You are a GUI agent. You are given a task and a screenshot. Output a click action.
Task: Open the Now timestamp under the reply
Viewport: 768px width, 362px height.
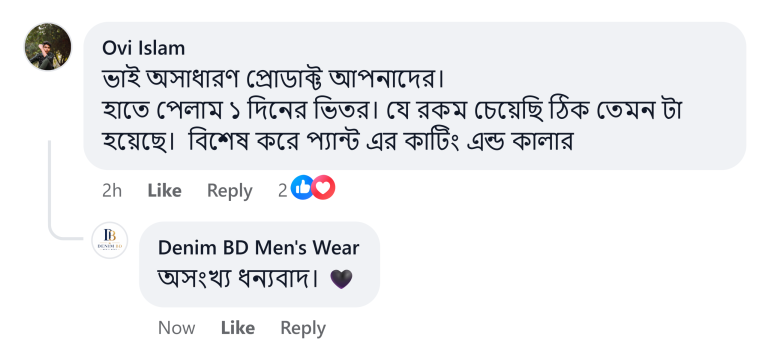coord(176,328)
